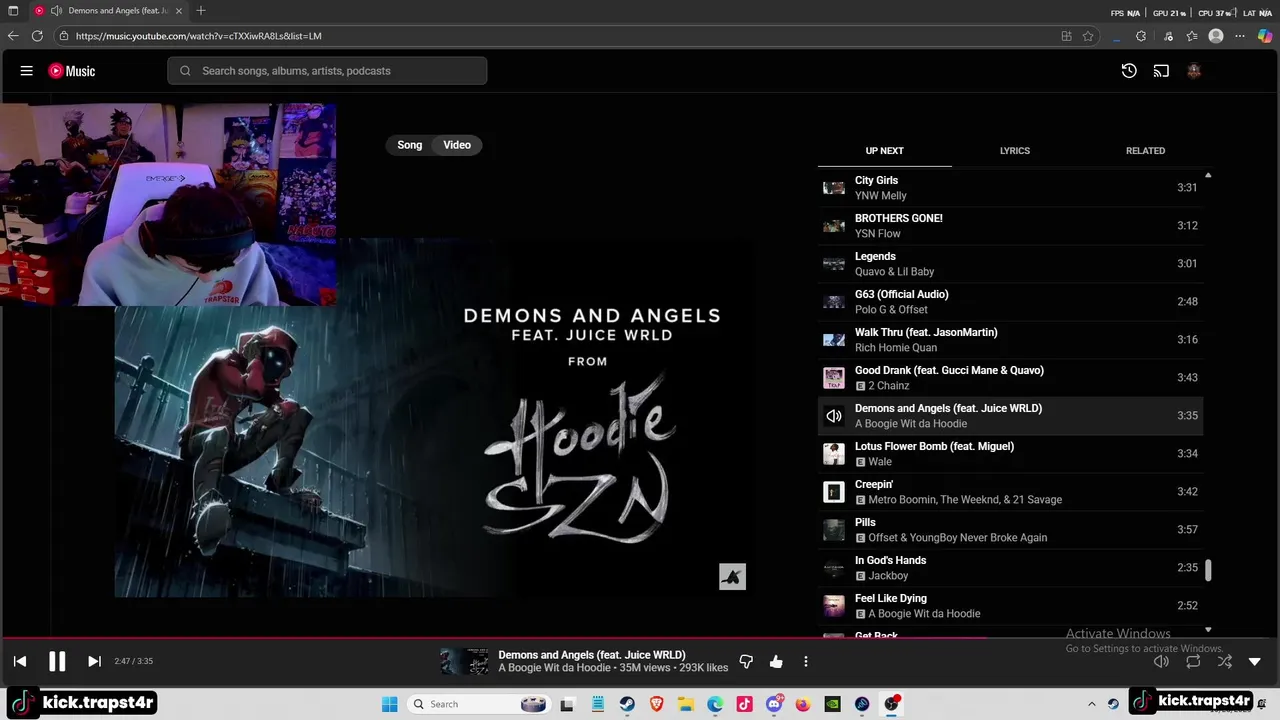Screen dimensions: 1280x720
Task: Switch to Song mode
Action: 410,145
